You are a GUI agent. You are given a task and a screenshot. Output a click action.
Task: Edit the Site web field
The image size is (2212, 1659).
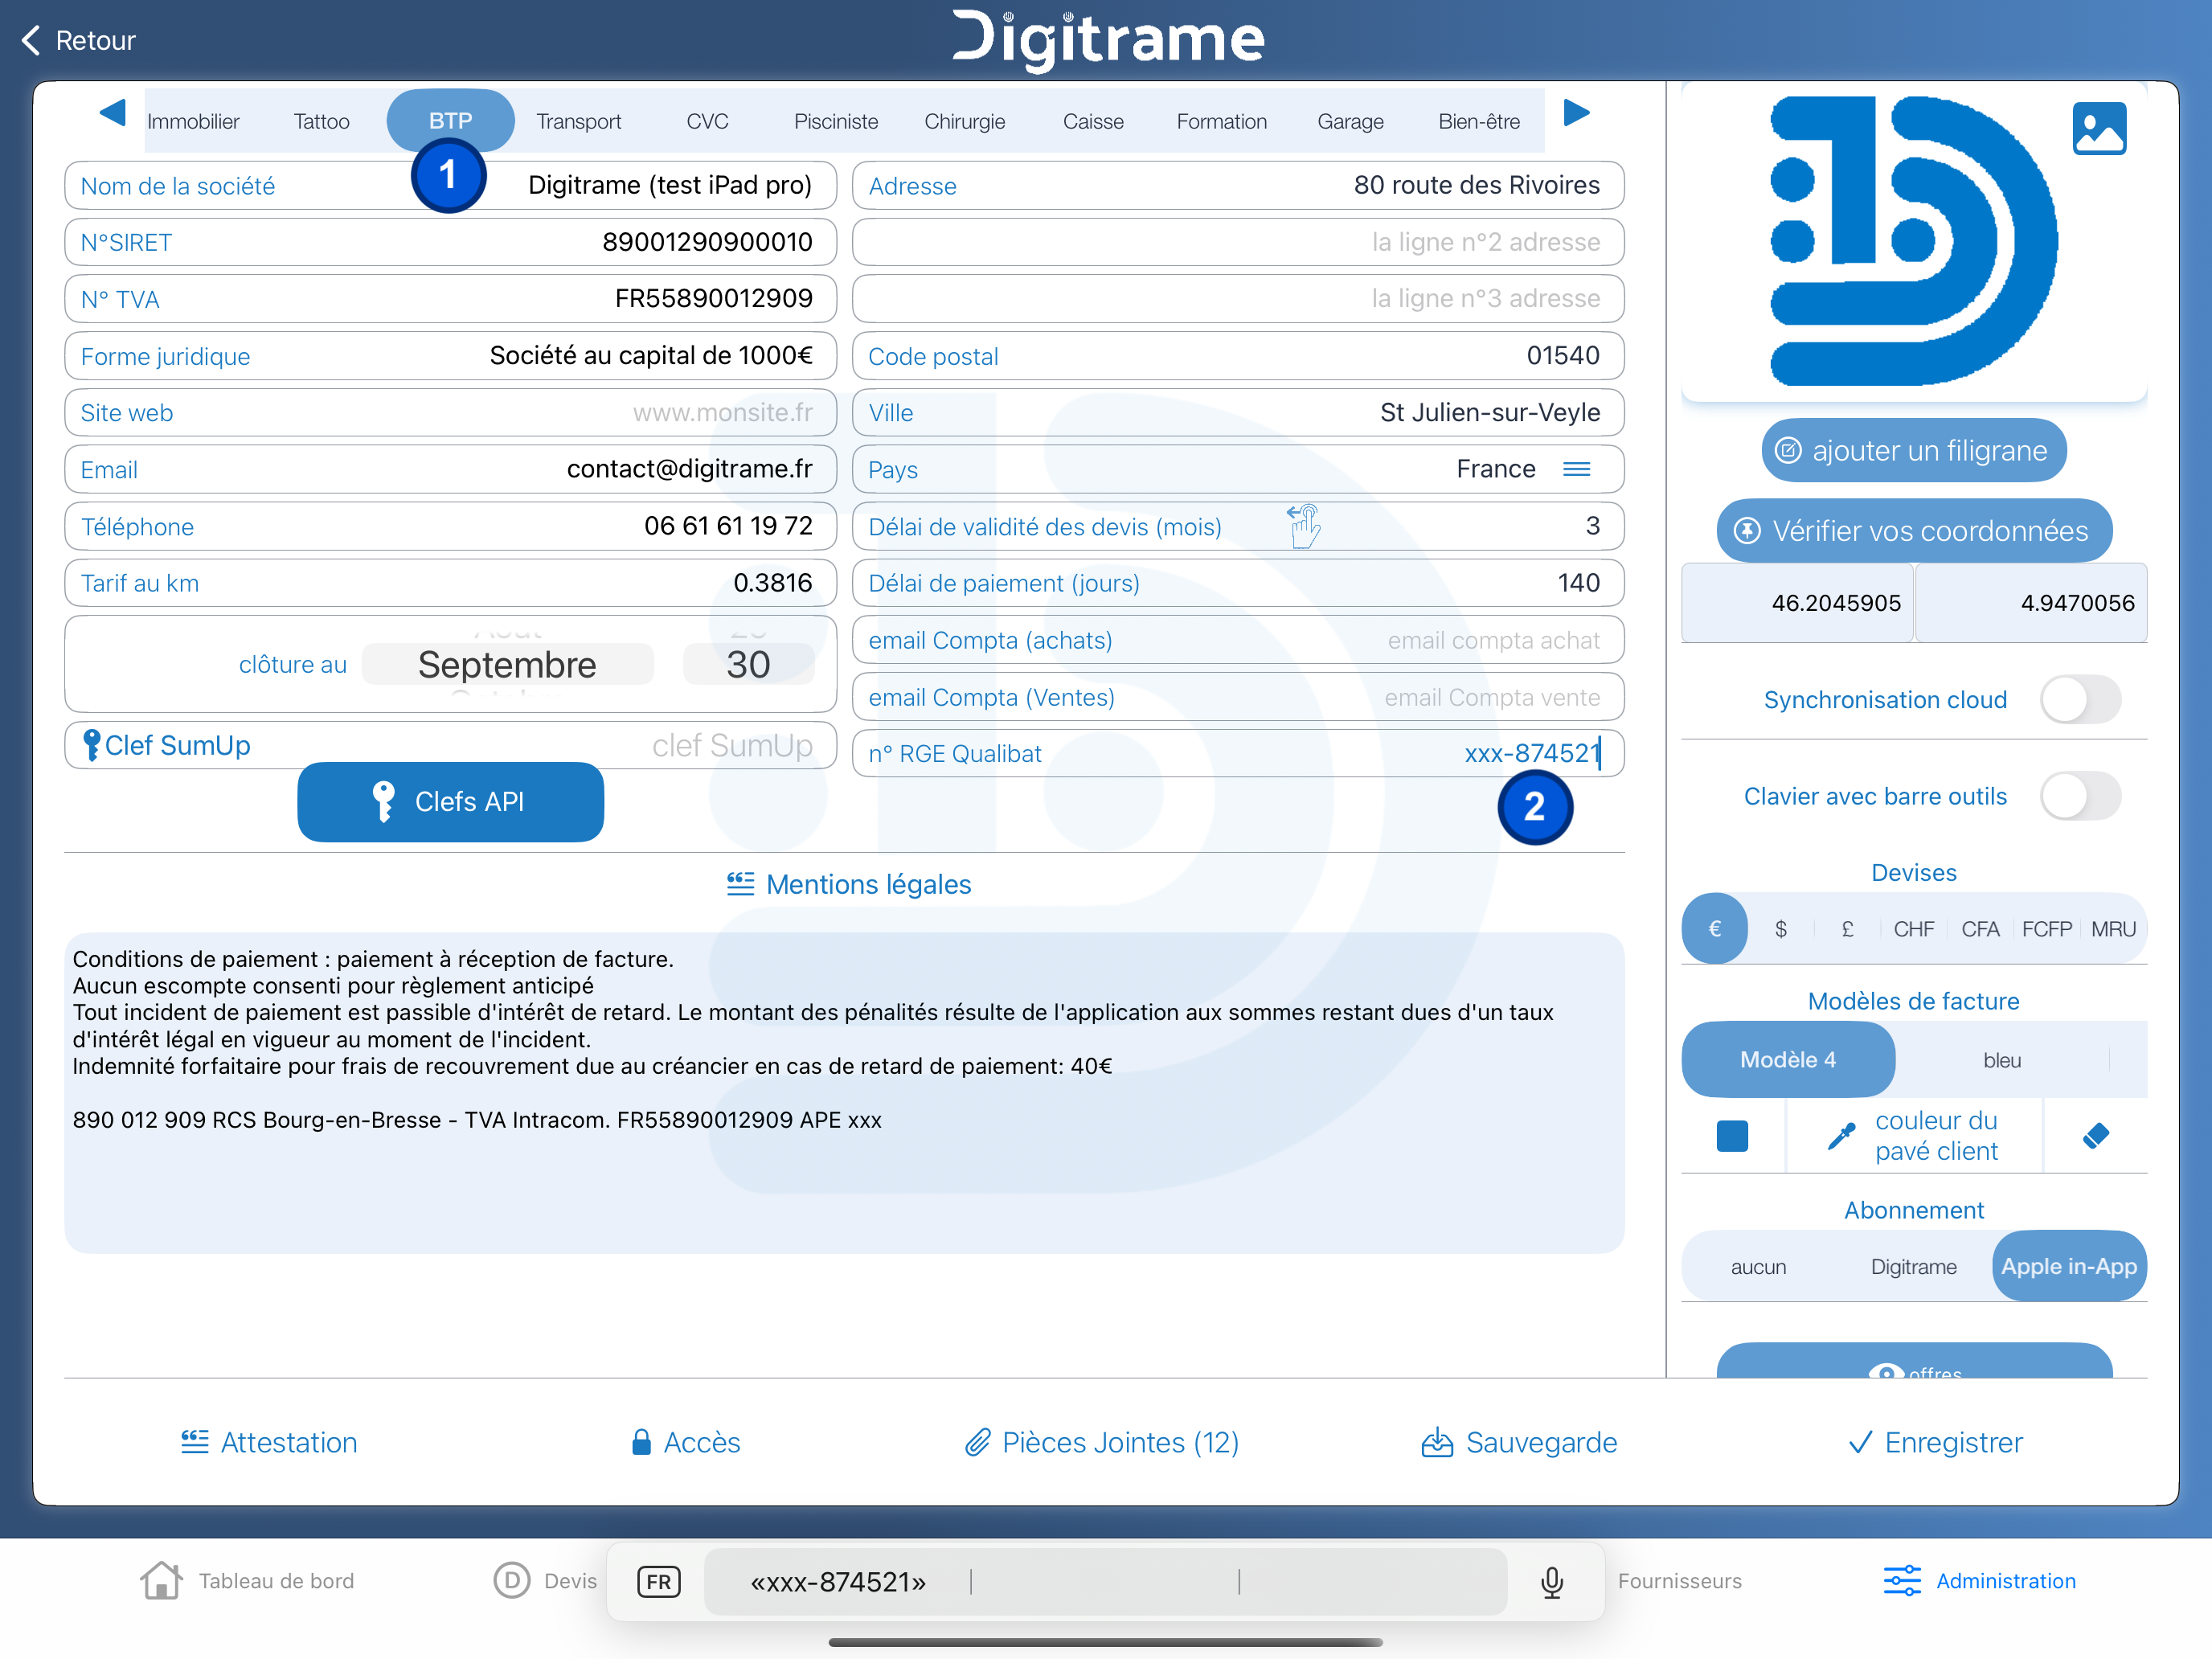(x=450, y=412)
